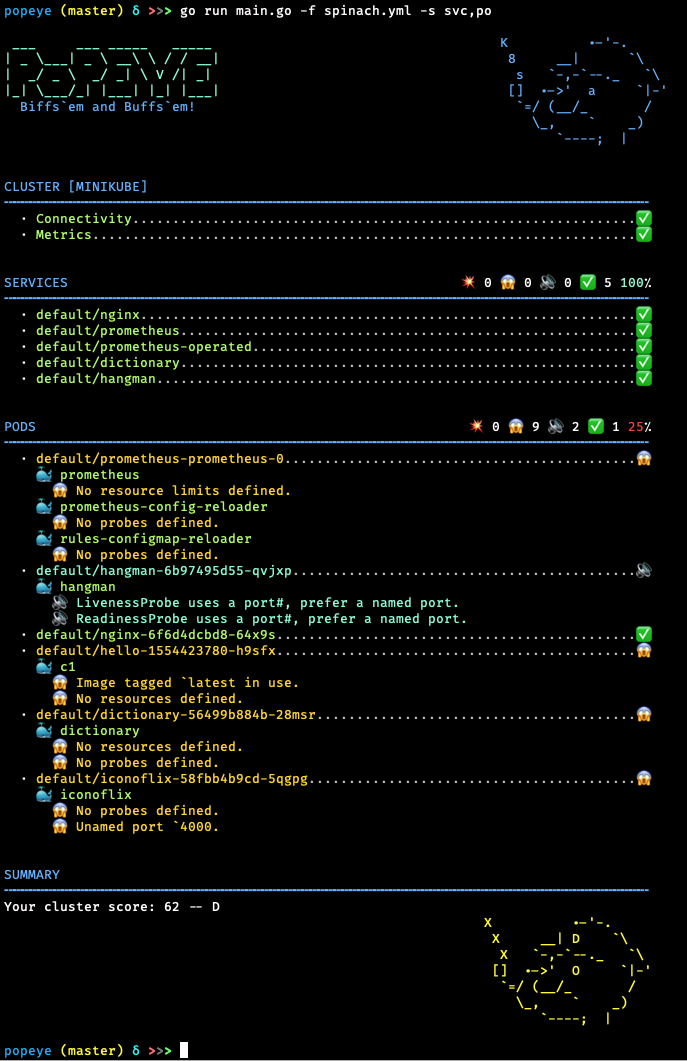687x1061 pixels.
Task: Click the CLUSTER [MINIKUBE] heading
Action: [76, 186]
